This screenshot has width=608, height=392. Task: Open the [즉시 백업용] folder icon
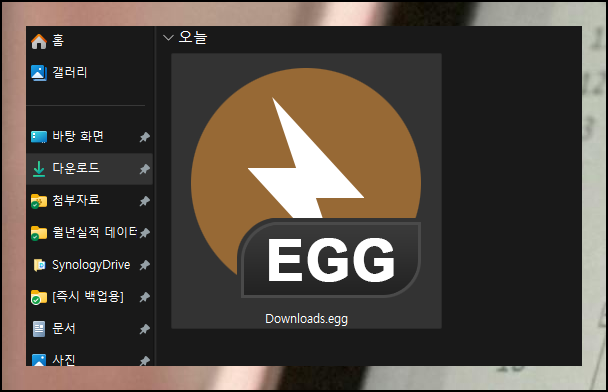click(39, 297)
